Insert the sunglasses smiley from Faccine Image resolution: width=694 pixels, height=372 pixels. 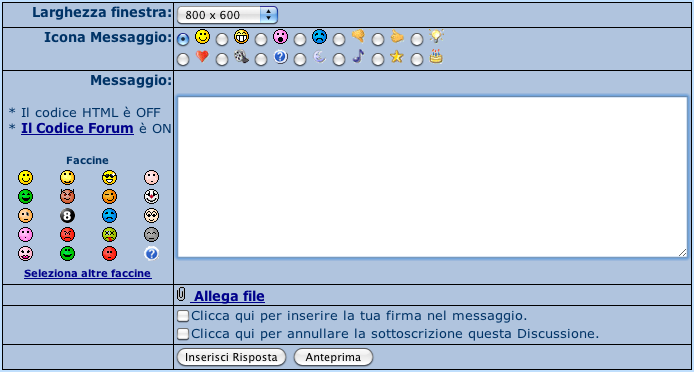point(109,178)
